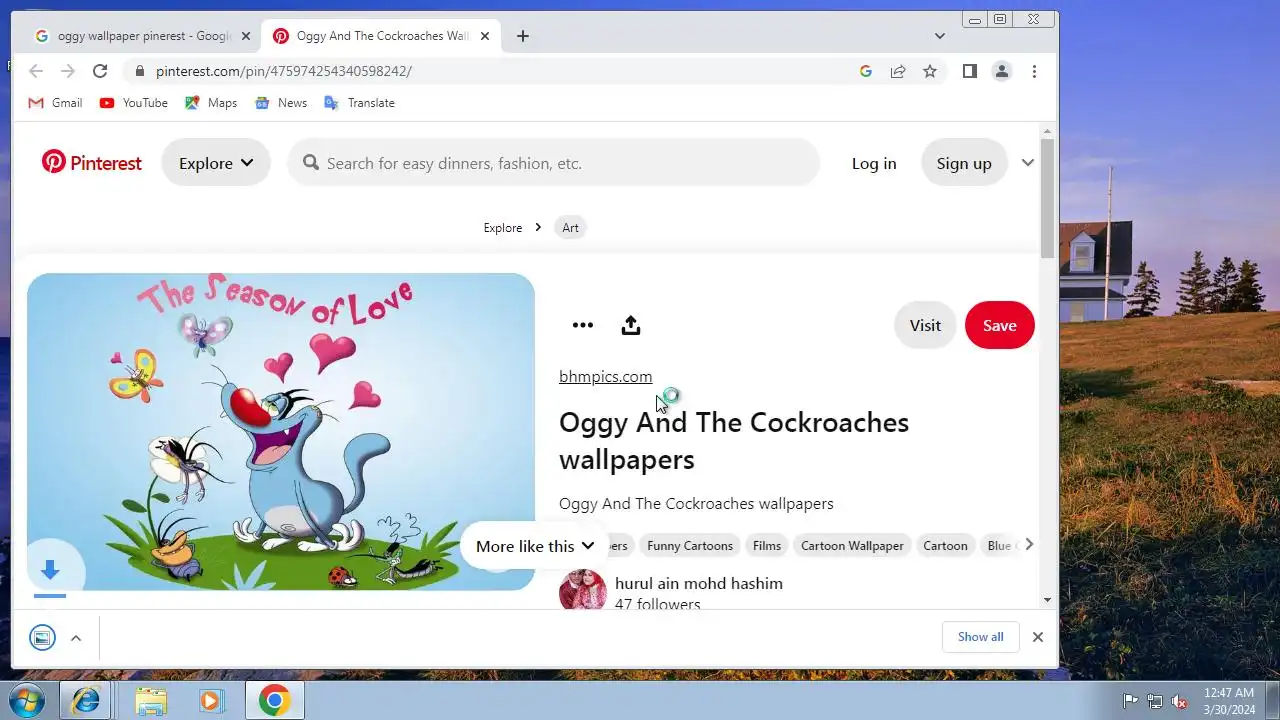This screenshot has width=1280, height=720.
Task: Click the network tray icon
Action: (1155, 701)
